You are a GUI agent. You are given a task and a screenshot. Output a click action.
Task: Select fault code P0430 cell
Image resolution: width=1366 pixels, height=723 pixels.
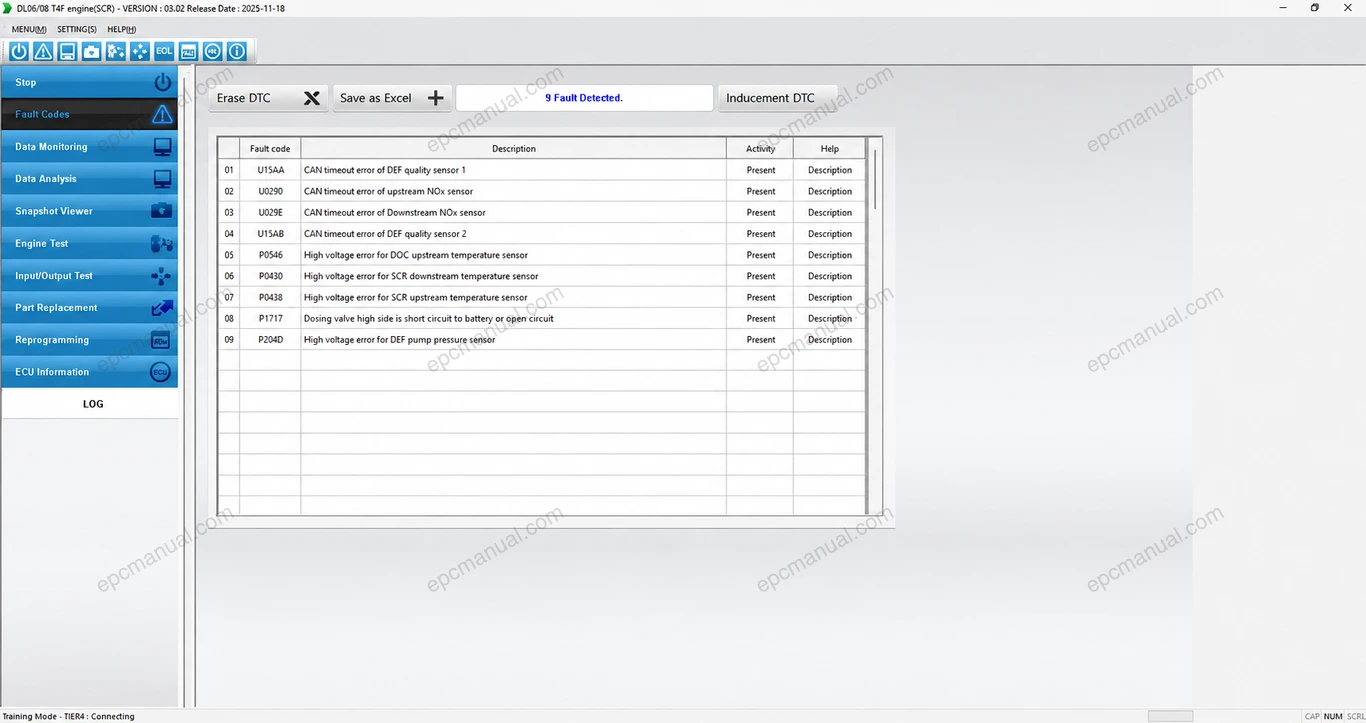tap(270, 276)
